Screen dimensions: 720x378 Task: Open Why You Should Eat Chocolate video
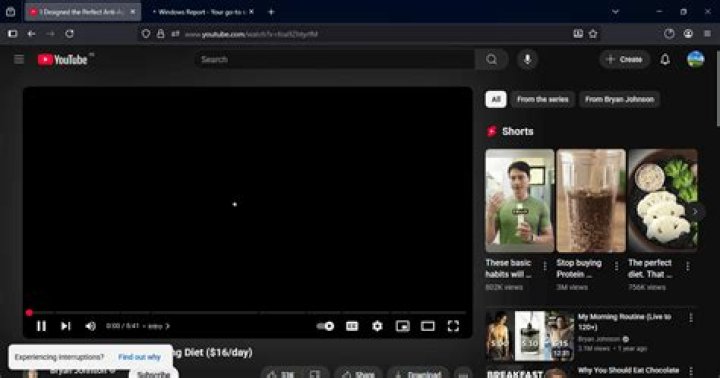pyautogui.click(x=628, y=371)
